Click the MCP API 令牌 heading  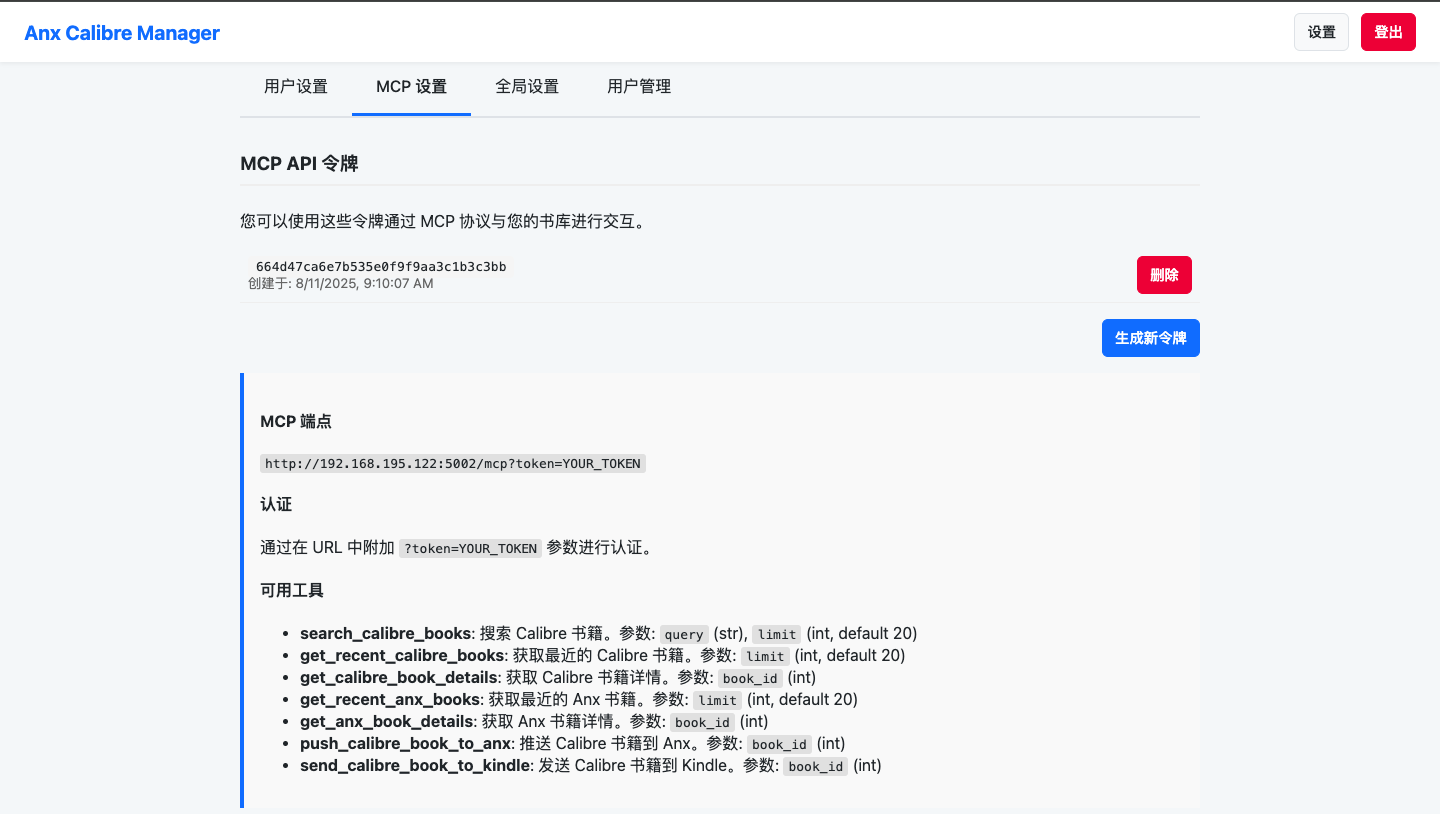299,164
